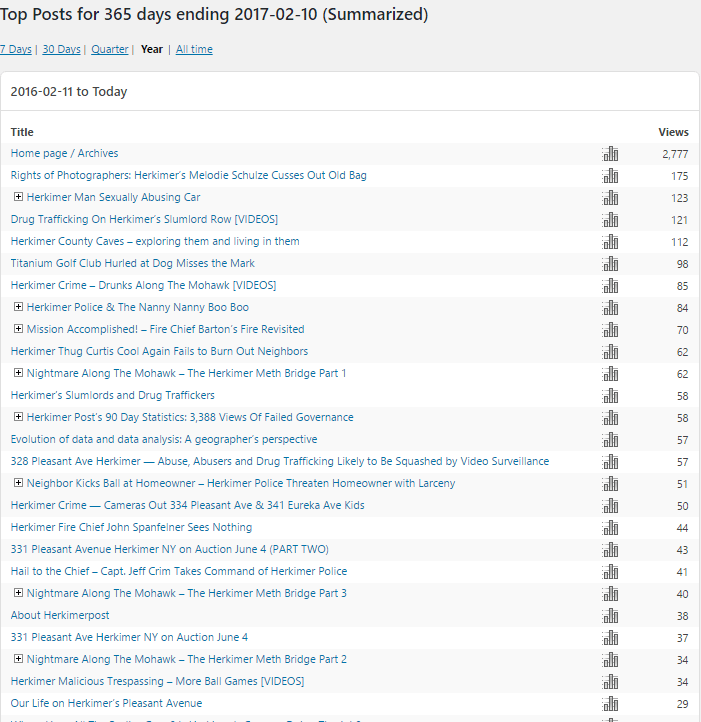Expand Mission Accomplished Fire Chief Barton entry
Image resolution: width=701 pixels, height=722 pixels.
(x=18, y=329)
